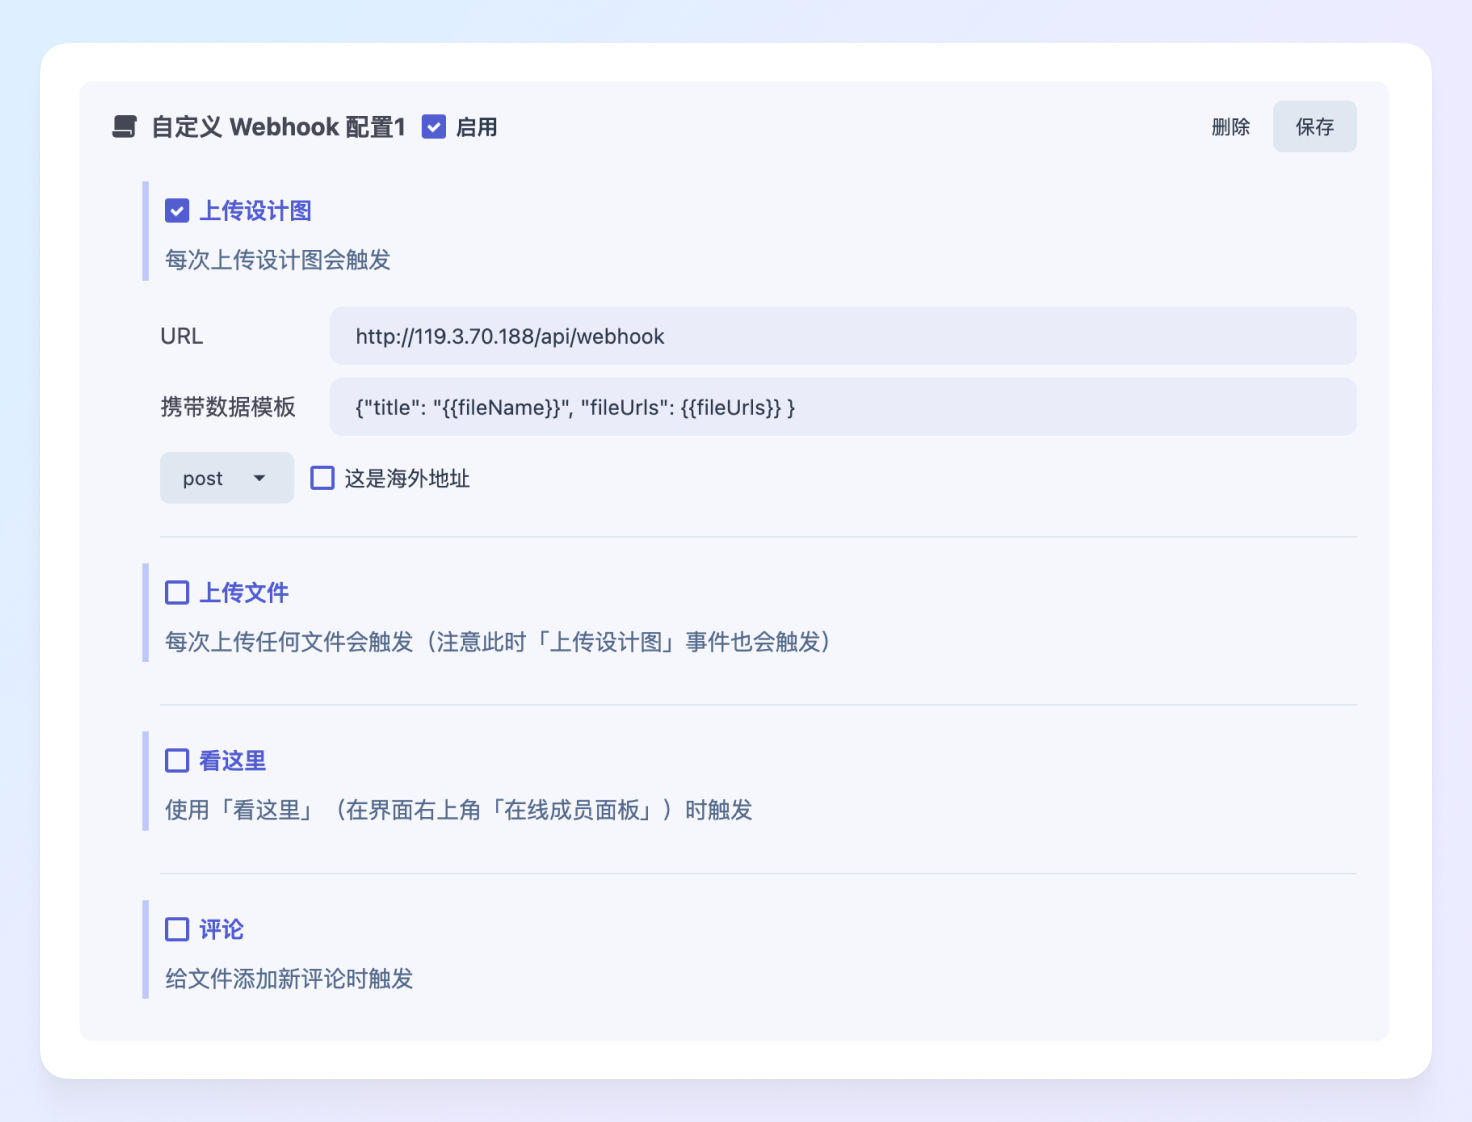
Task: Uncheck the 上传设计图 event checkbox
Action: click(177, 211)
